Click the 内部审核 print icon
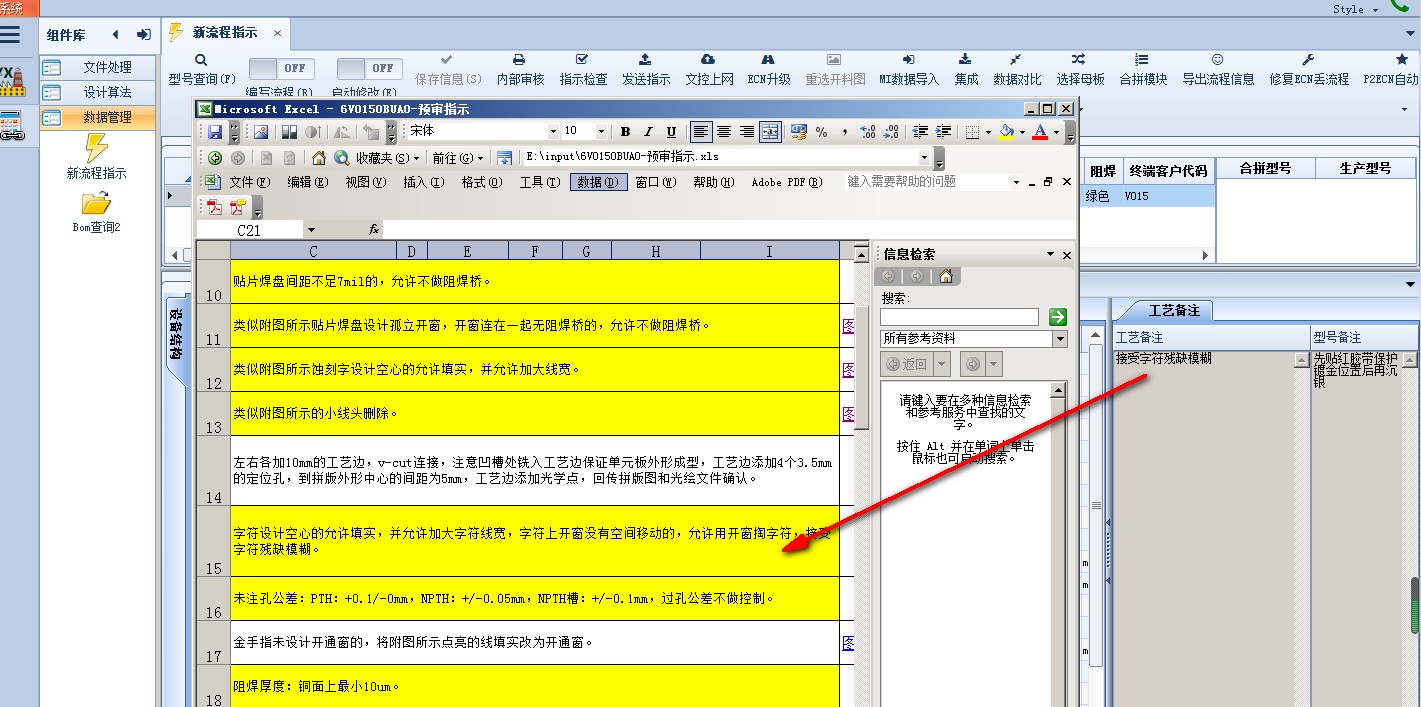1421x707 pixels. pyautogui.click(x=519, y=60)
